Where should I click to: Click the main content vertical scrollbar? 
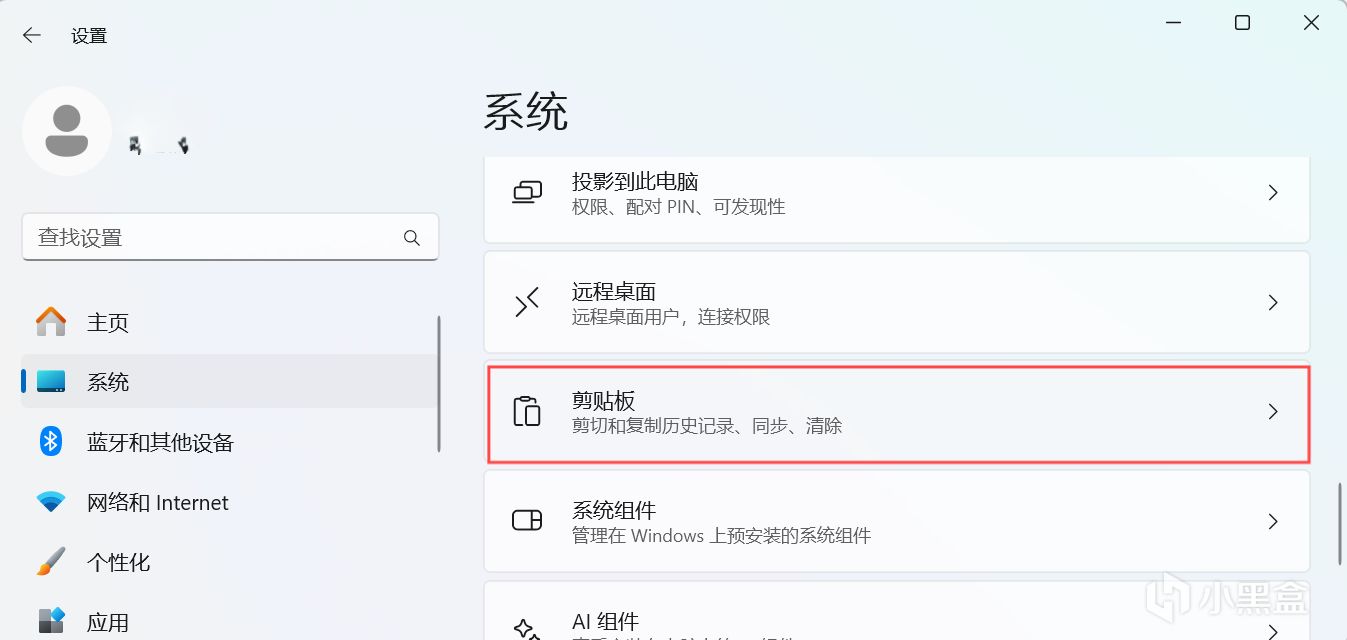tap(1340, 526)
